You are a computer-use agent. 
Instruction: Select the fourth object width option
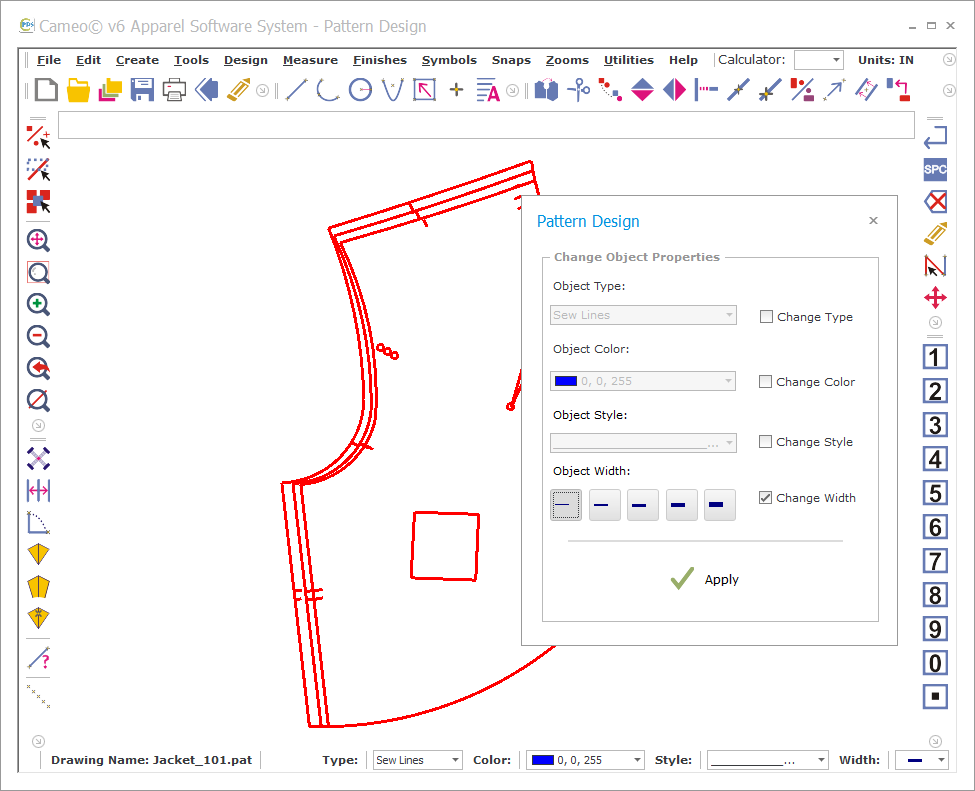(682, 504)
